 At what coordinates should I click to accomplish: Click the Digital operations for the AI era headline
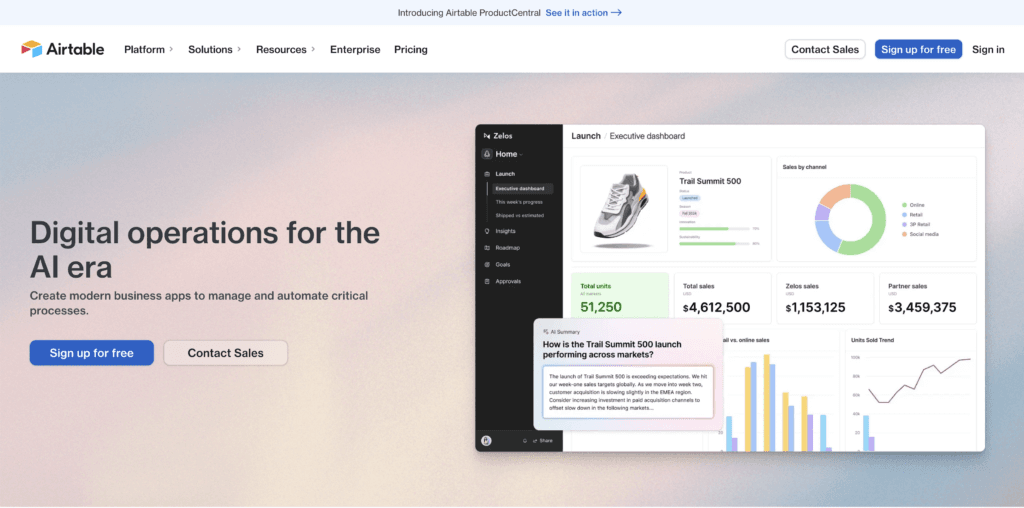(x=205, y=250)
